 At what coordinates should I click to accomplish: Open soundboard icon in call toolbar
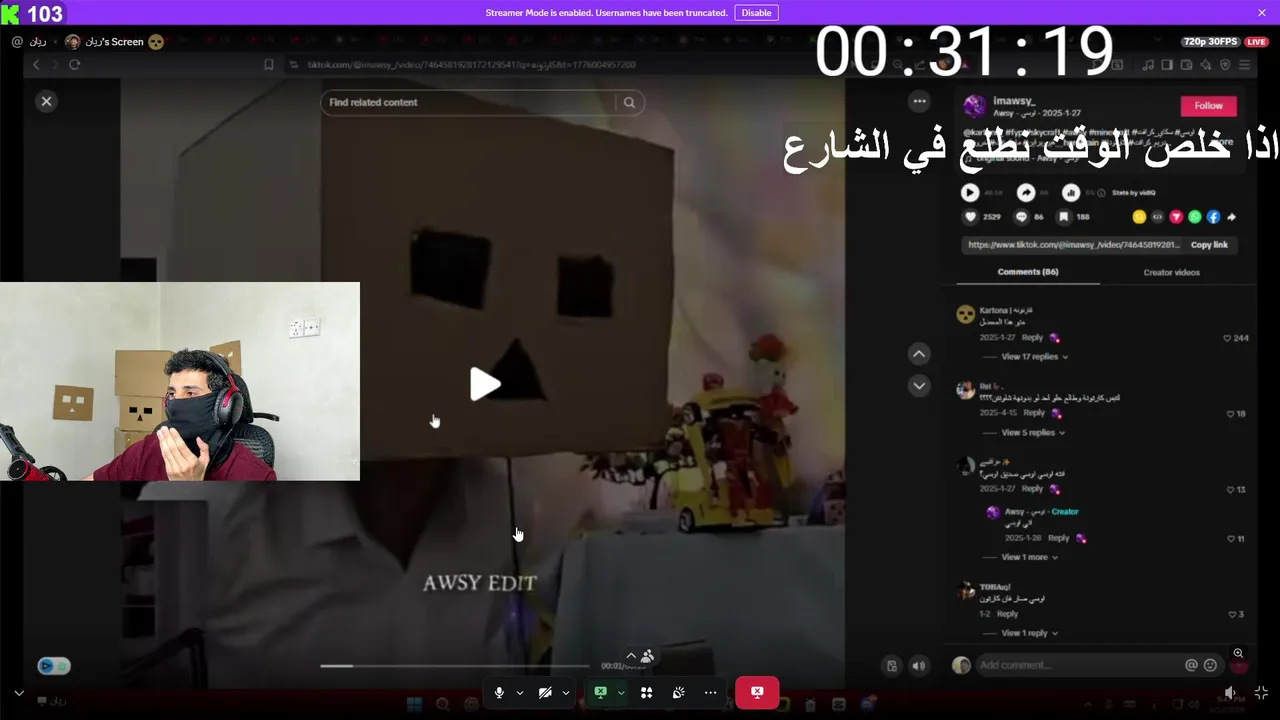tap(678, 693)
